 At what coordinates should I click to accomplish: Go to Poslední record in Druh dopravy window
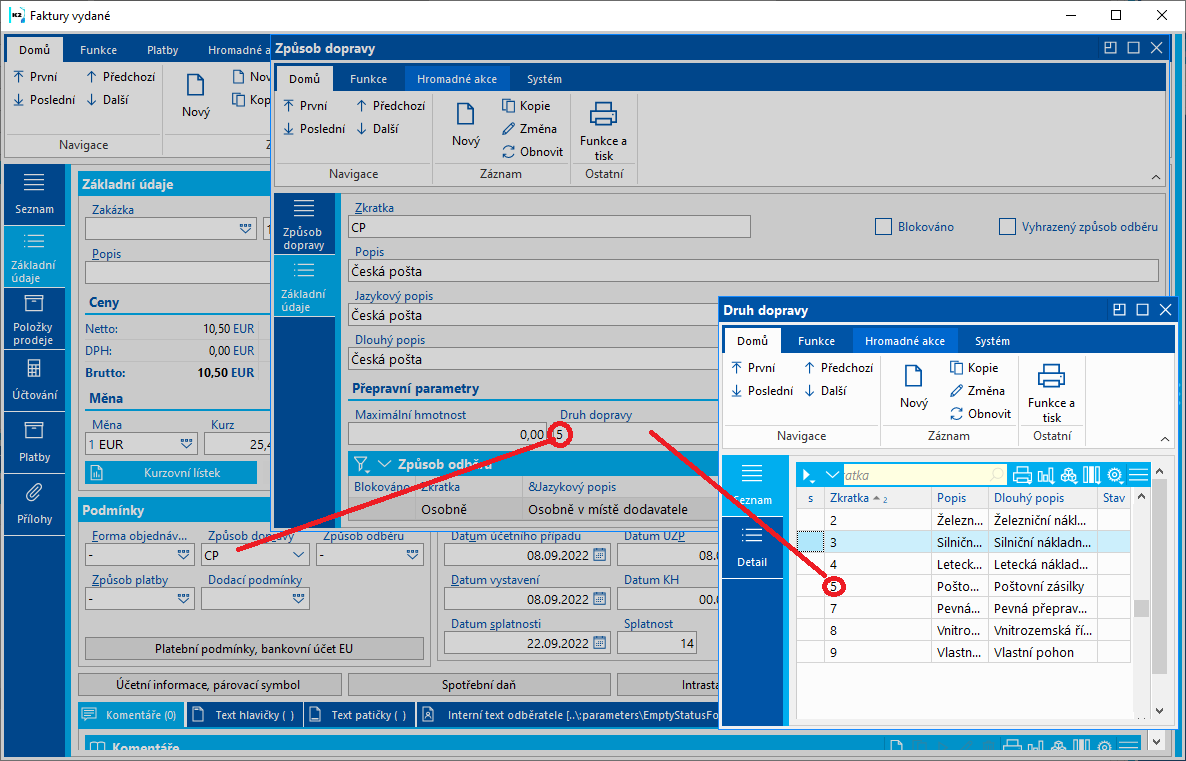click(x=762, y=390)
